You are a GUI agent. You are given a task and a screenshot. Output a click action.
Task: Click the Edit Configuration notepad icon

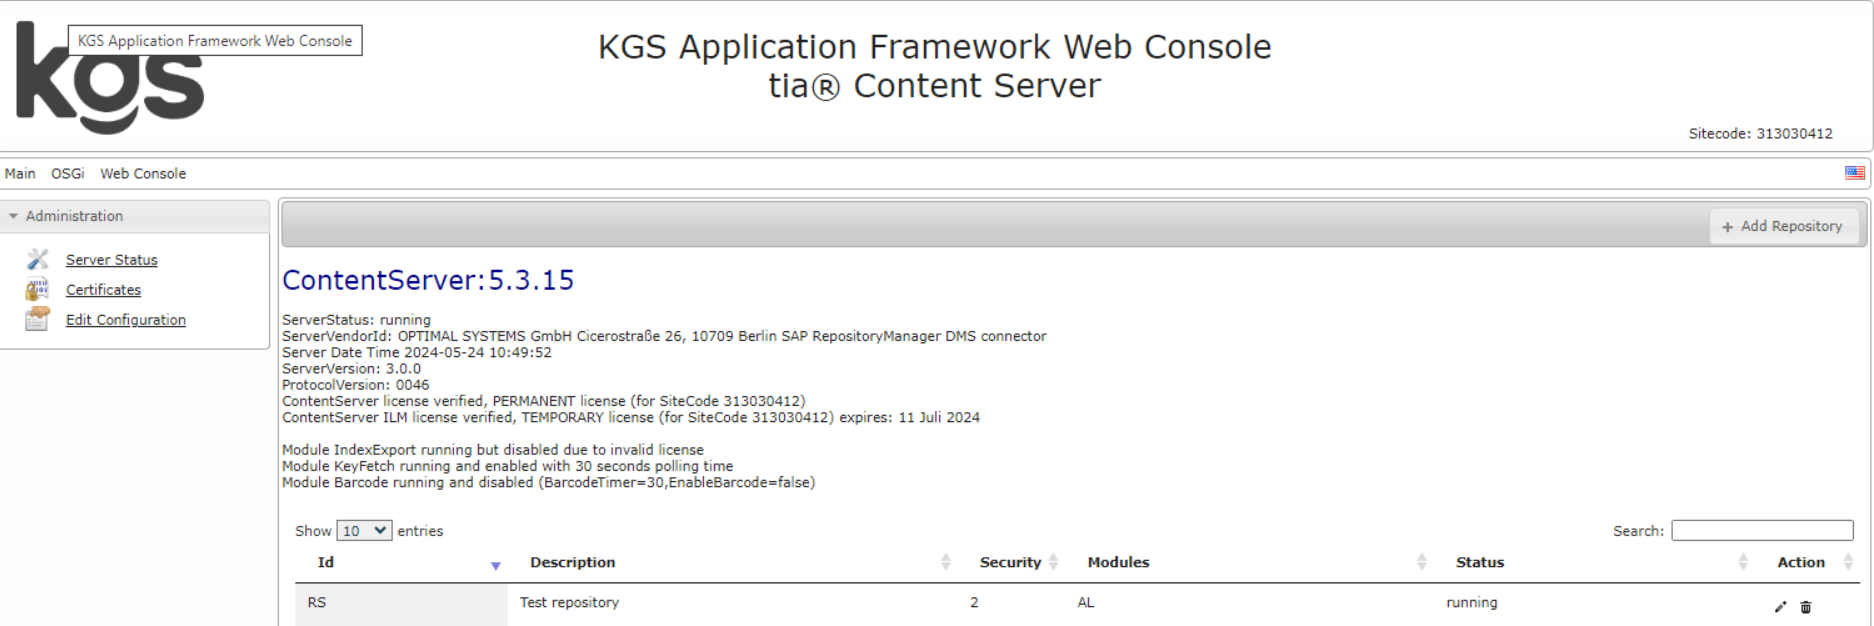(38, 319)
